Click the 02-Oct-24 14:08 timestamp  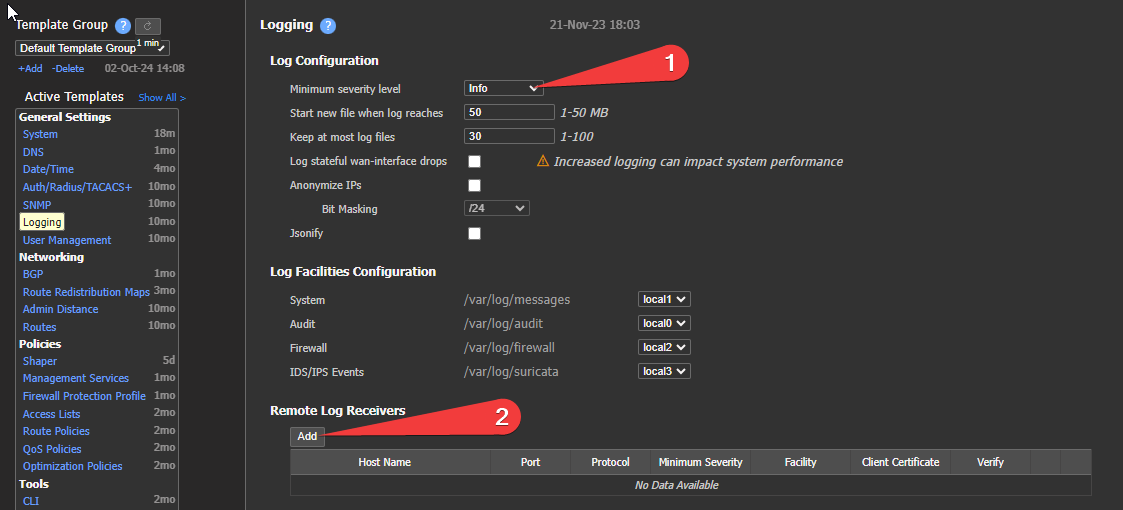click(145, 69)
